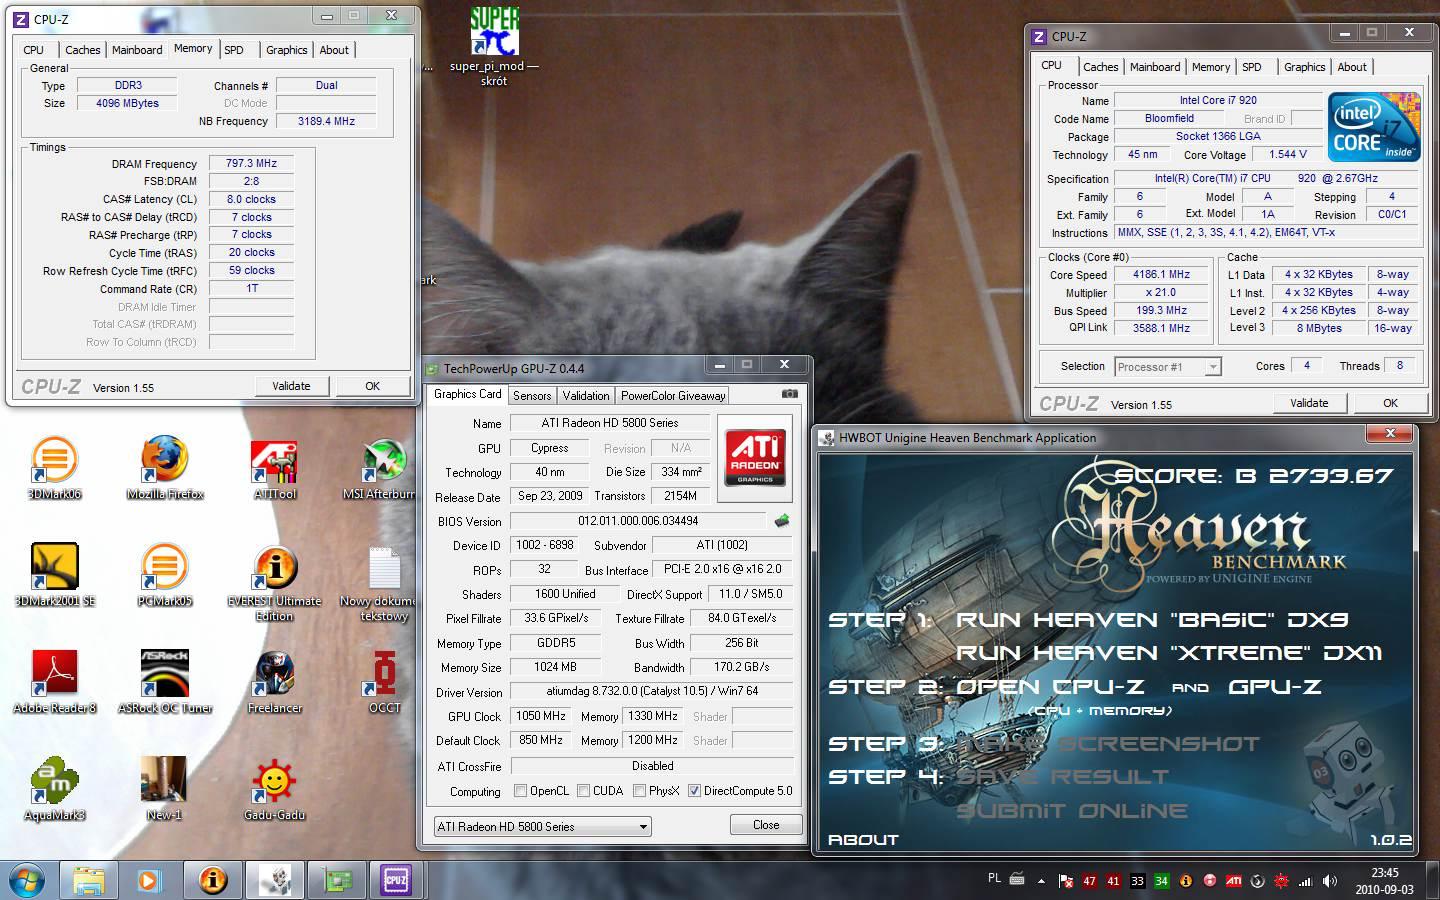This screenshot has width=1440, height=900.
Task: Open Memory tab in right CPU-Z window
Action: click(1211, 67)
